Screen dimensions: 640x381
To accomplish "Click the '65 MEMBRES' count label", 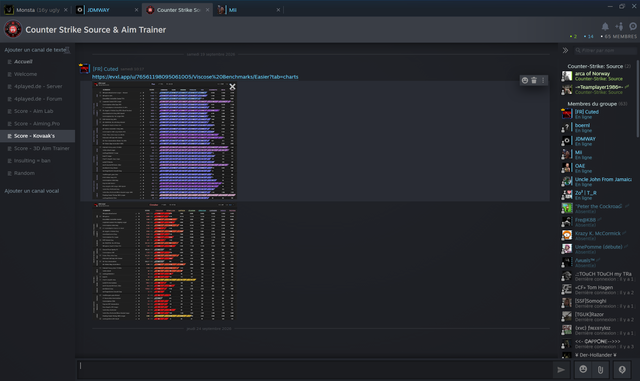I will 619,36.
